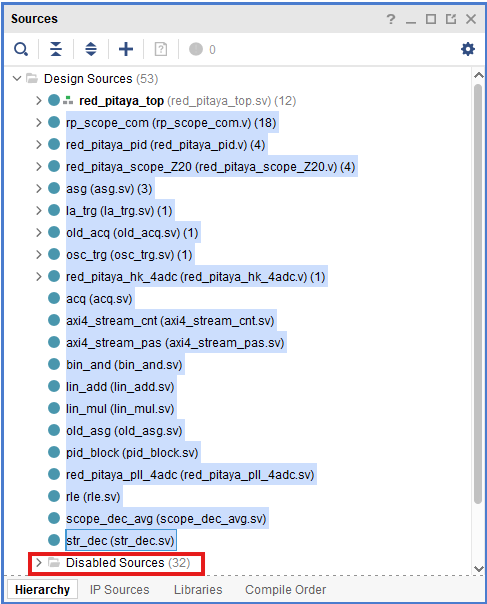Select scope_dec_avg (scope_dec_avg.sv)

[x=167, y=518]
